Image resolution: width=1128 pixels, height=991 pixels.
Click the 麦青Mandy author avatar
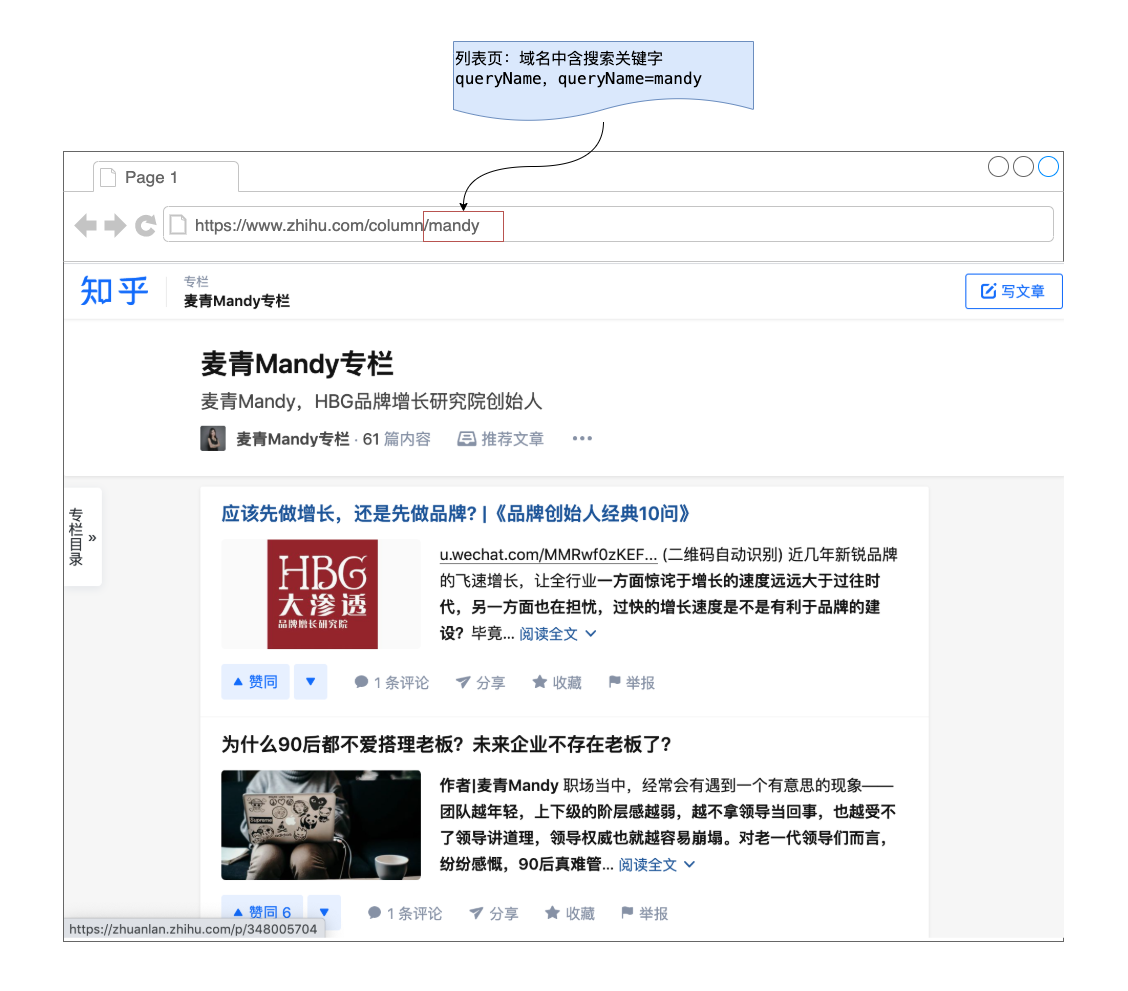(x=213, y=439)
